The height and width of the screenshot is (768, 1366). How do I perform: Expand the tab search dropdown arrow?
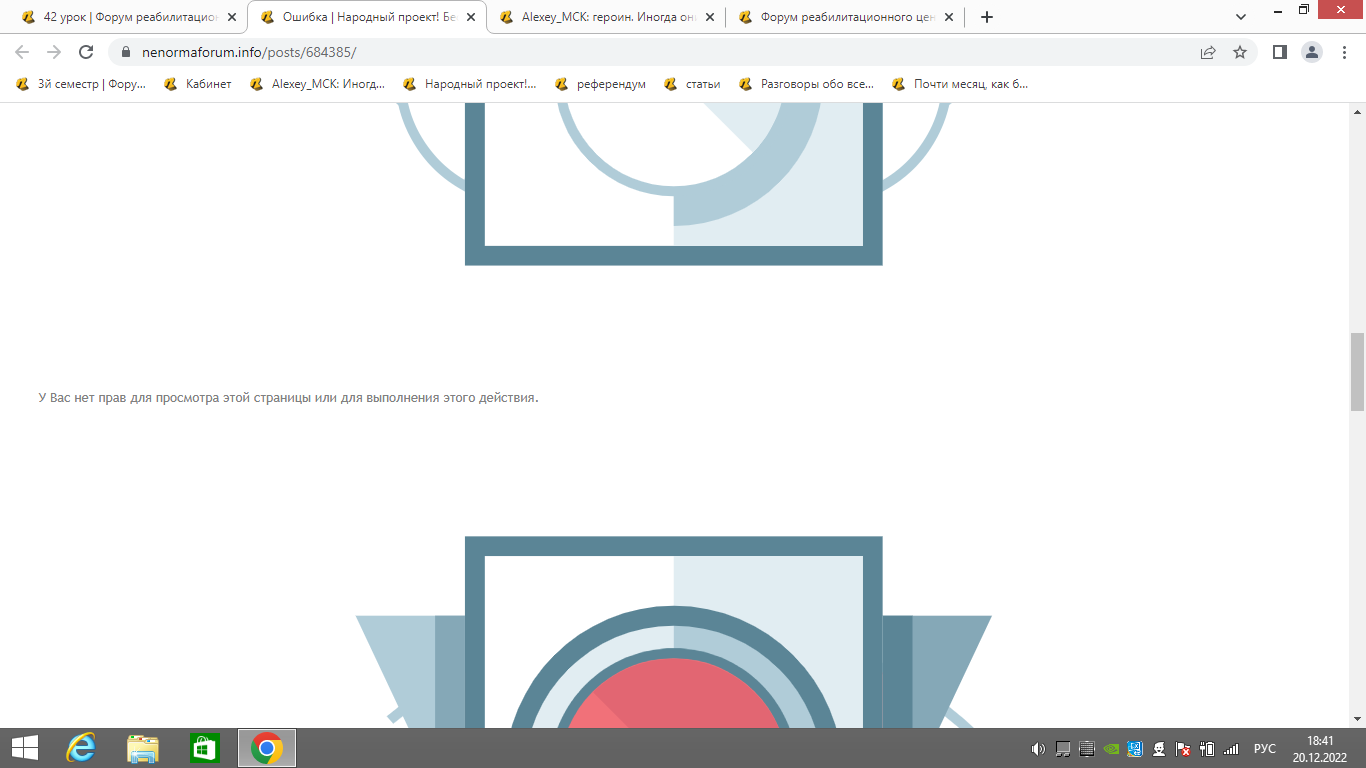[x=1241, y=17]
